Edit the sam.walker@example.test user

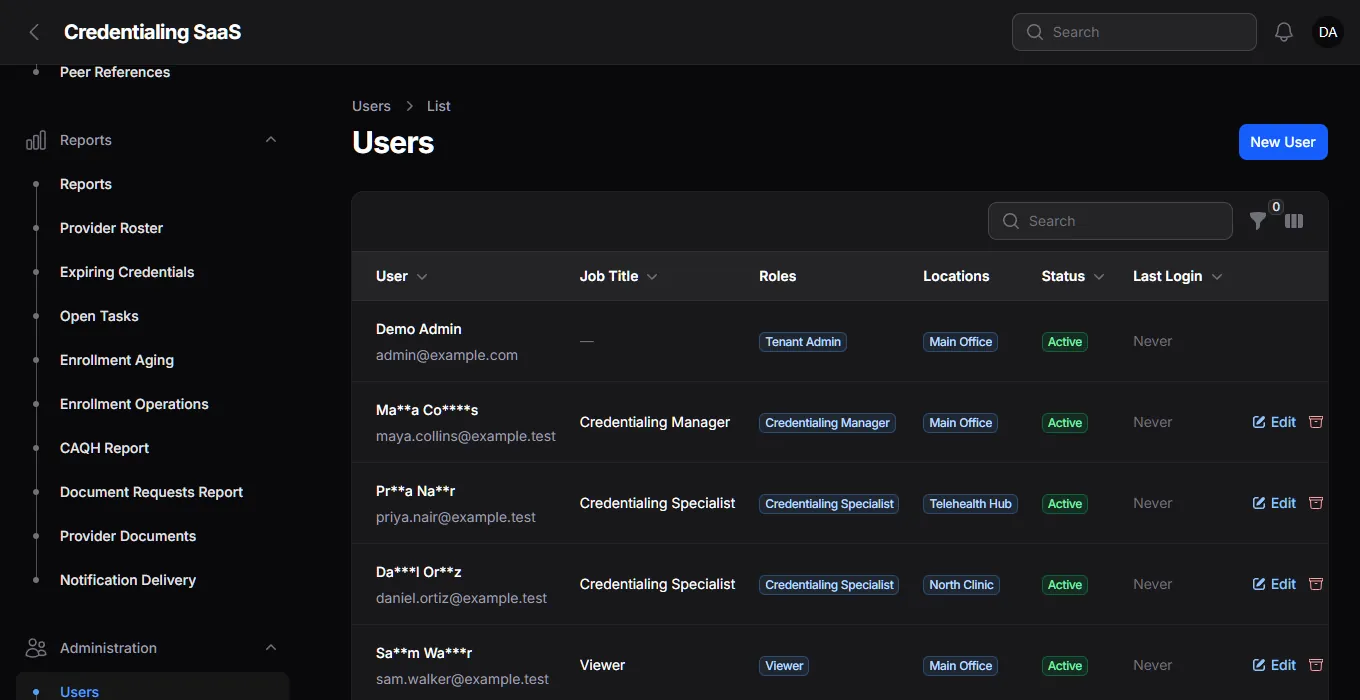(x=1274, y=665)
